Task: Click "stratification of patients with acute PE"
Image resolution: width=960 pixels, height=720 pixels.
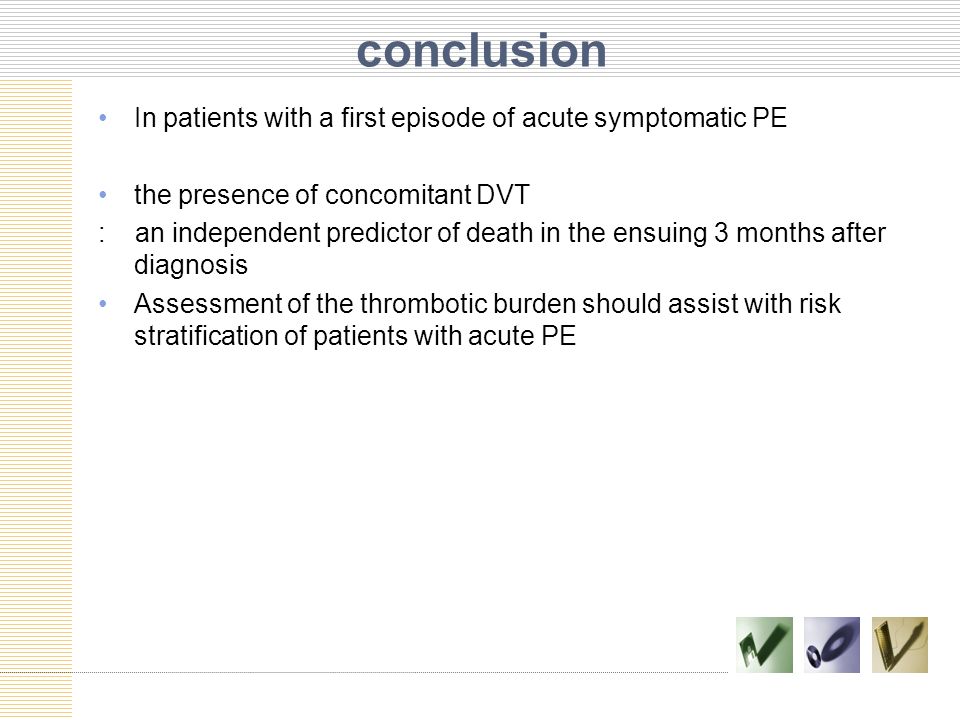Action: pyautogui.click(x=355, y=336)
